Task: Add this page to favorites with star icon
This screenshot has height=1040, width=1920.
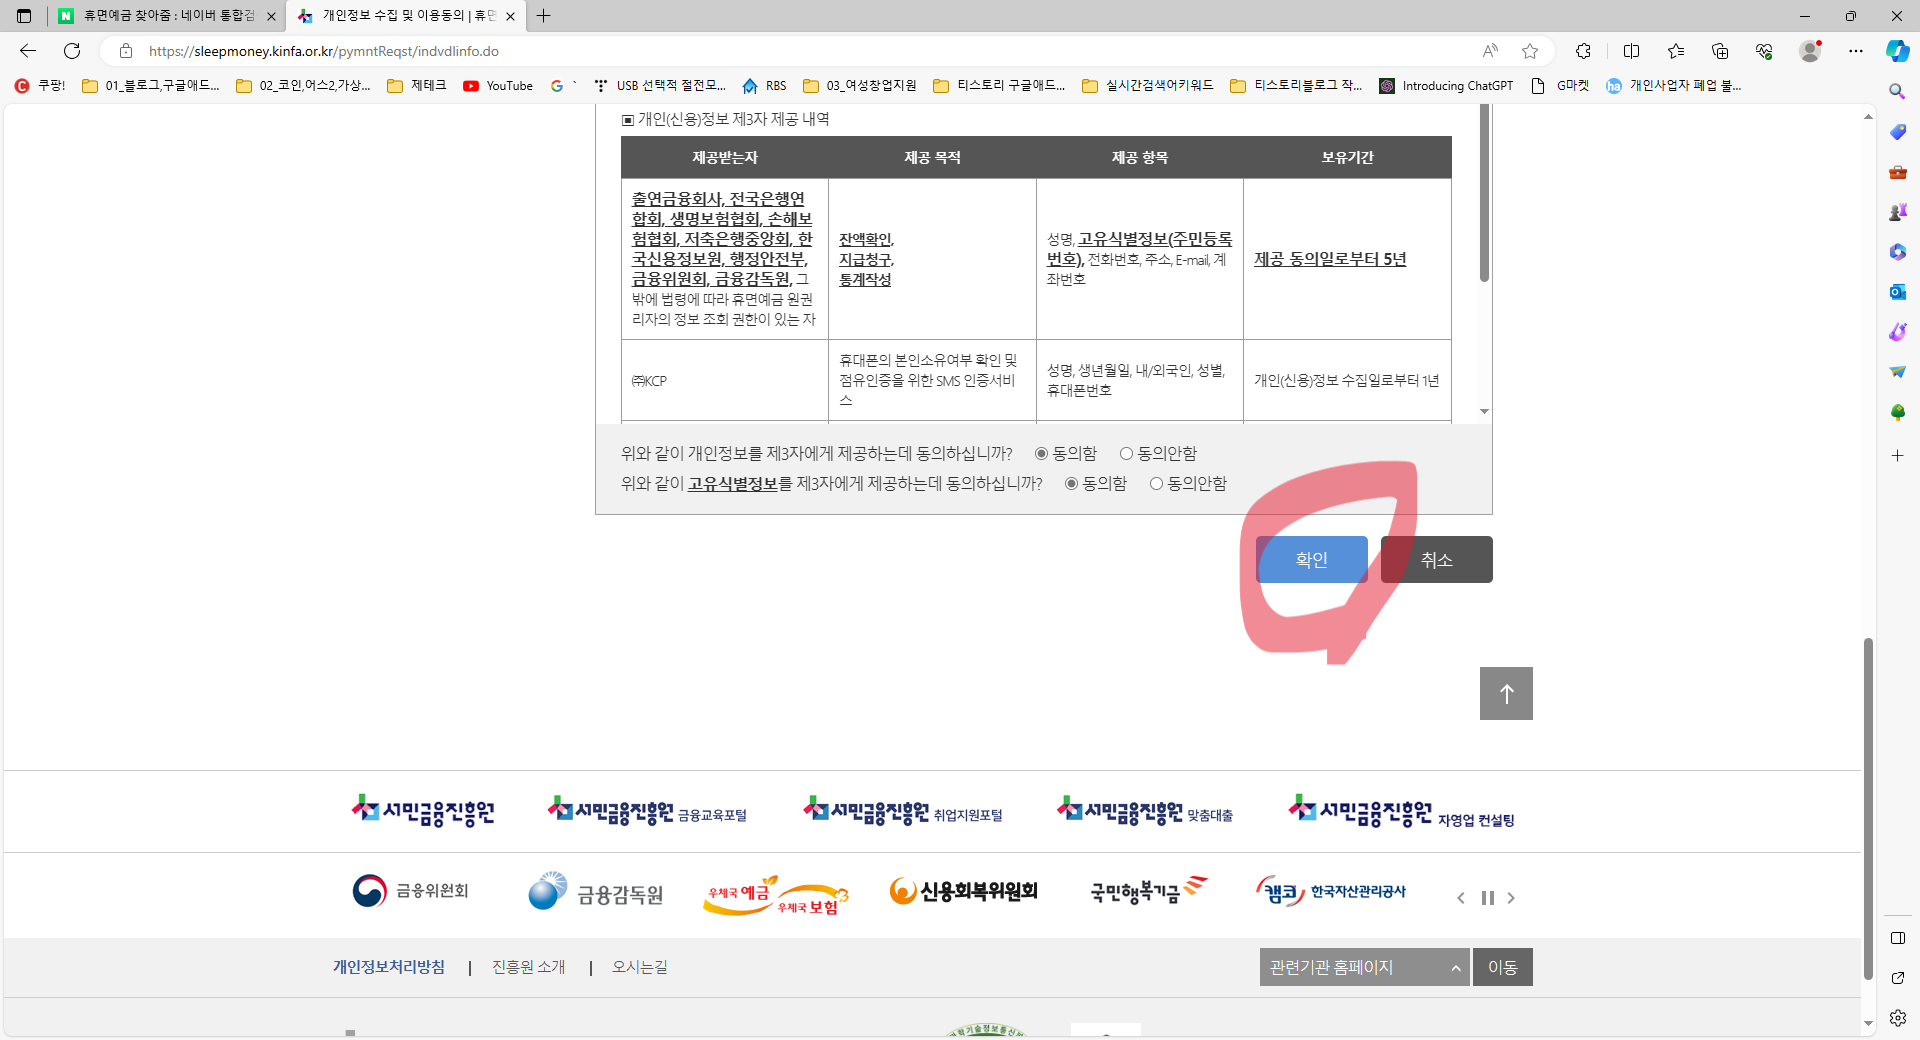Action: tap(1529, 51)
